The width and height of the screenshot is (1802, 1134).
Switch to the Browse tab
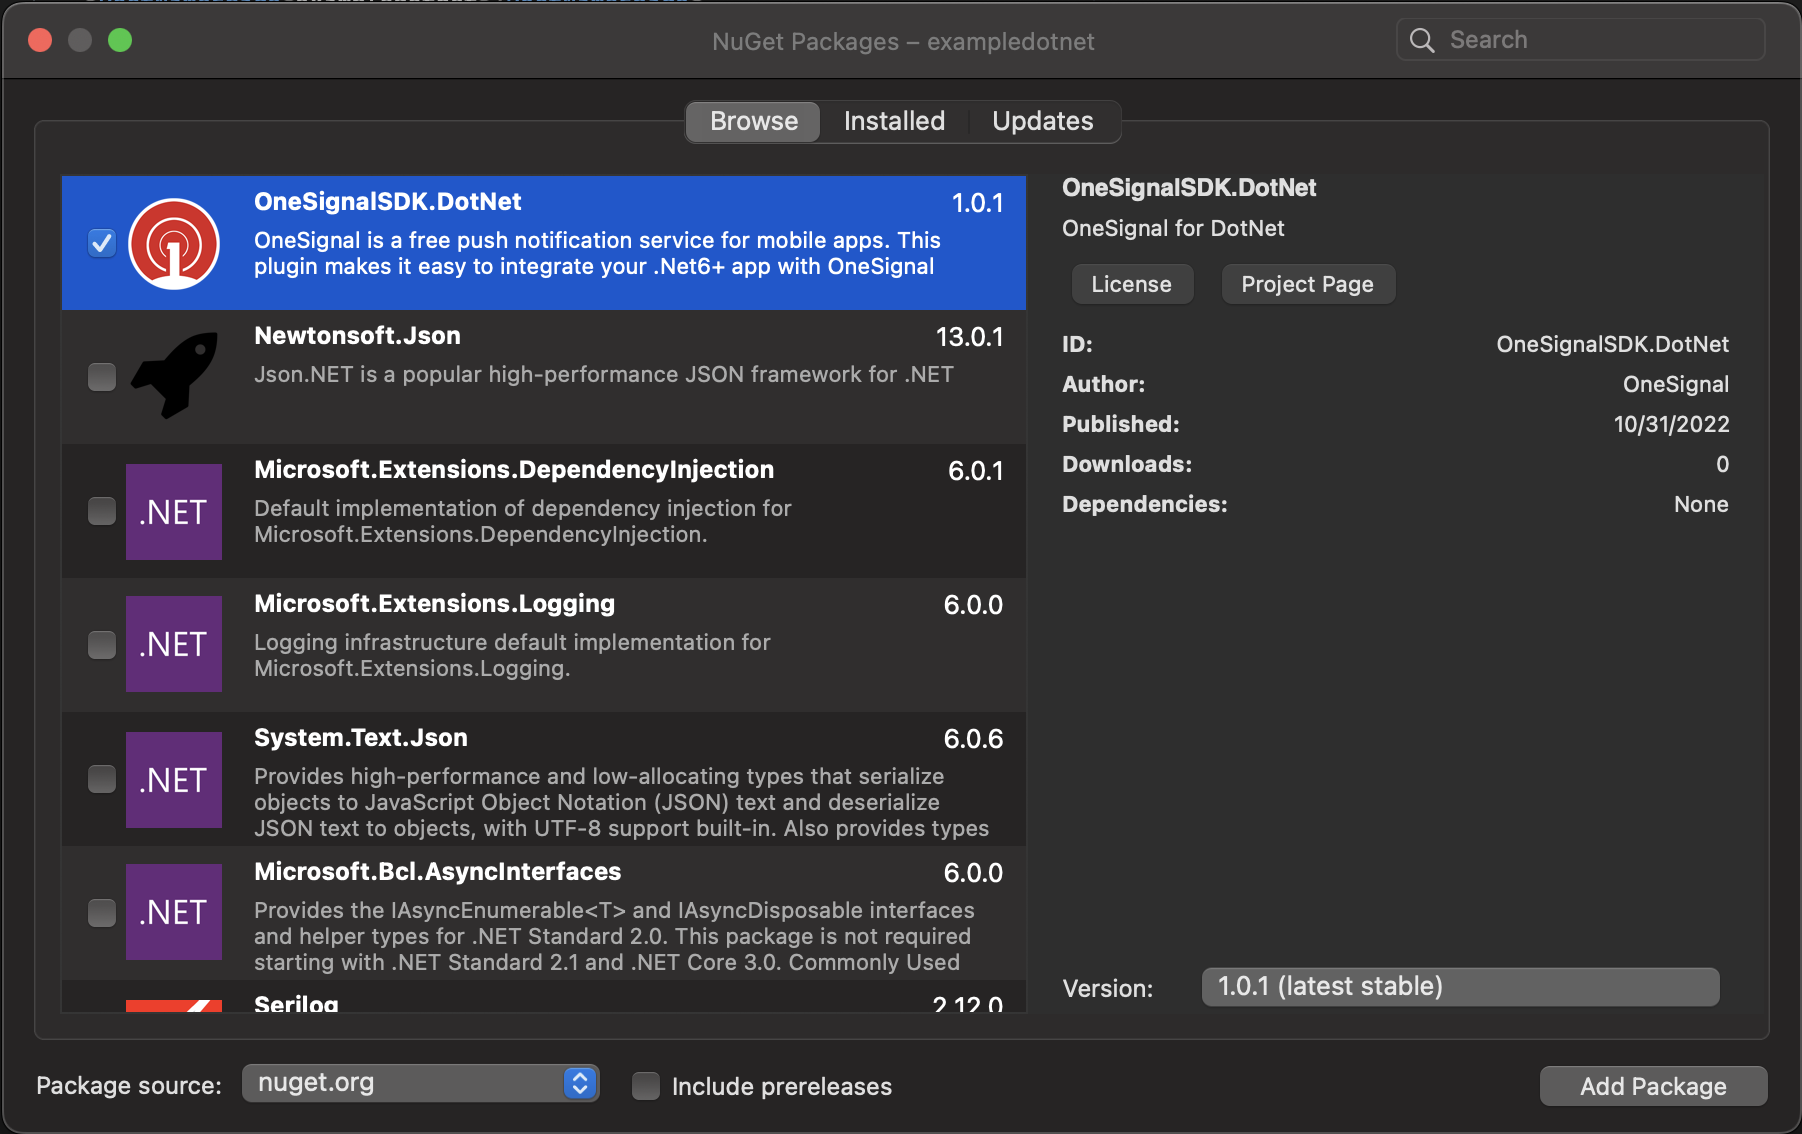click(x=754, y=121)
